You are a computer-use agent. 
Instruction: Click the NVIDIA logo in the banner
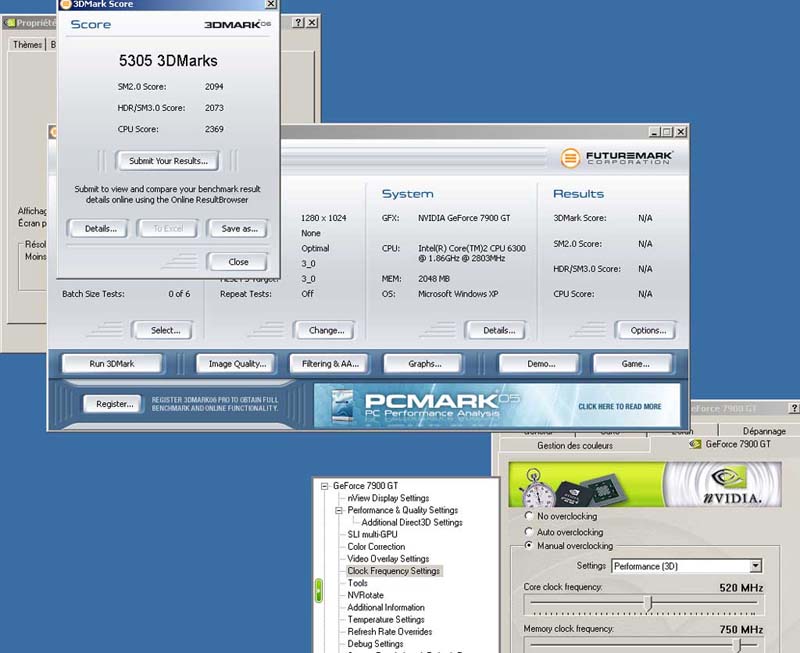[732, 485]
